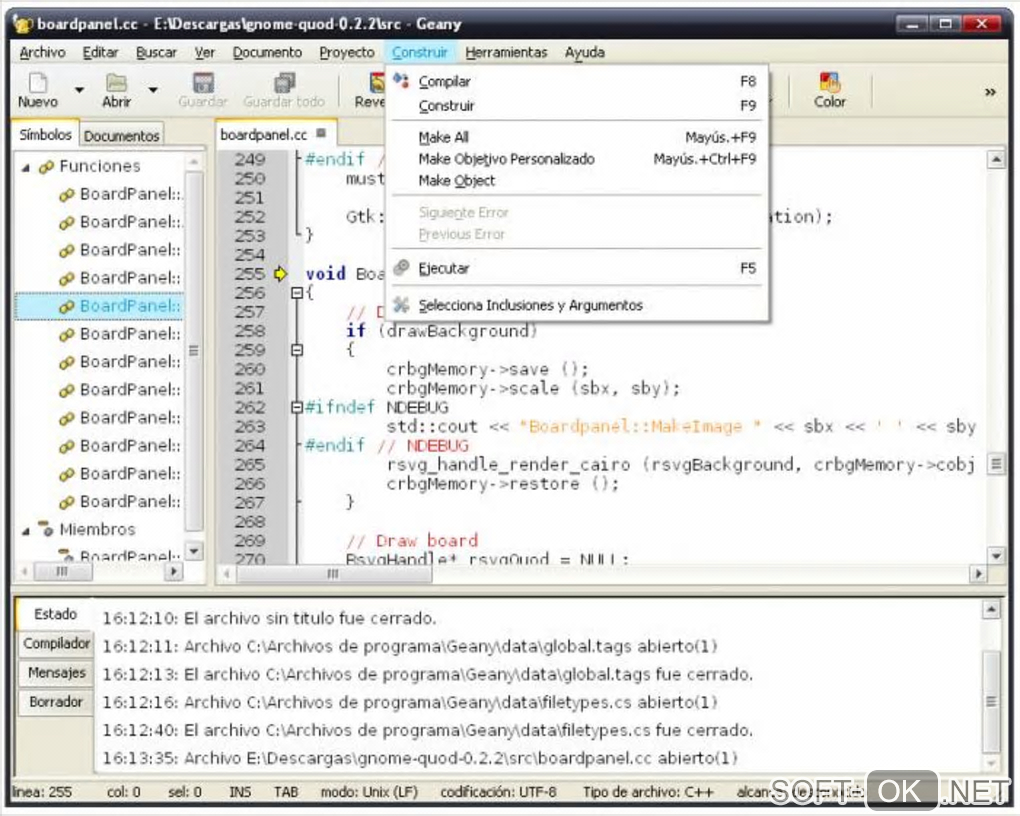1020x816 pixels.
Task: Open the Mensajes tab
Action: click(x=57, y=673)
